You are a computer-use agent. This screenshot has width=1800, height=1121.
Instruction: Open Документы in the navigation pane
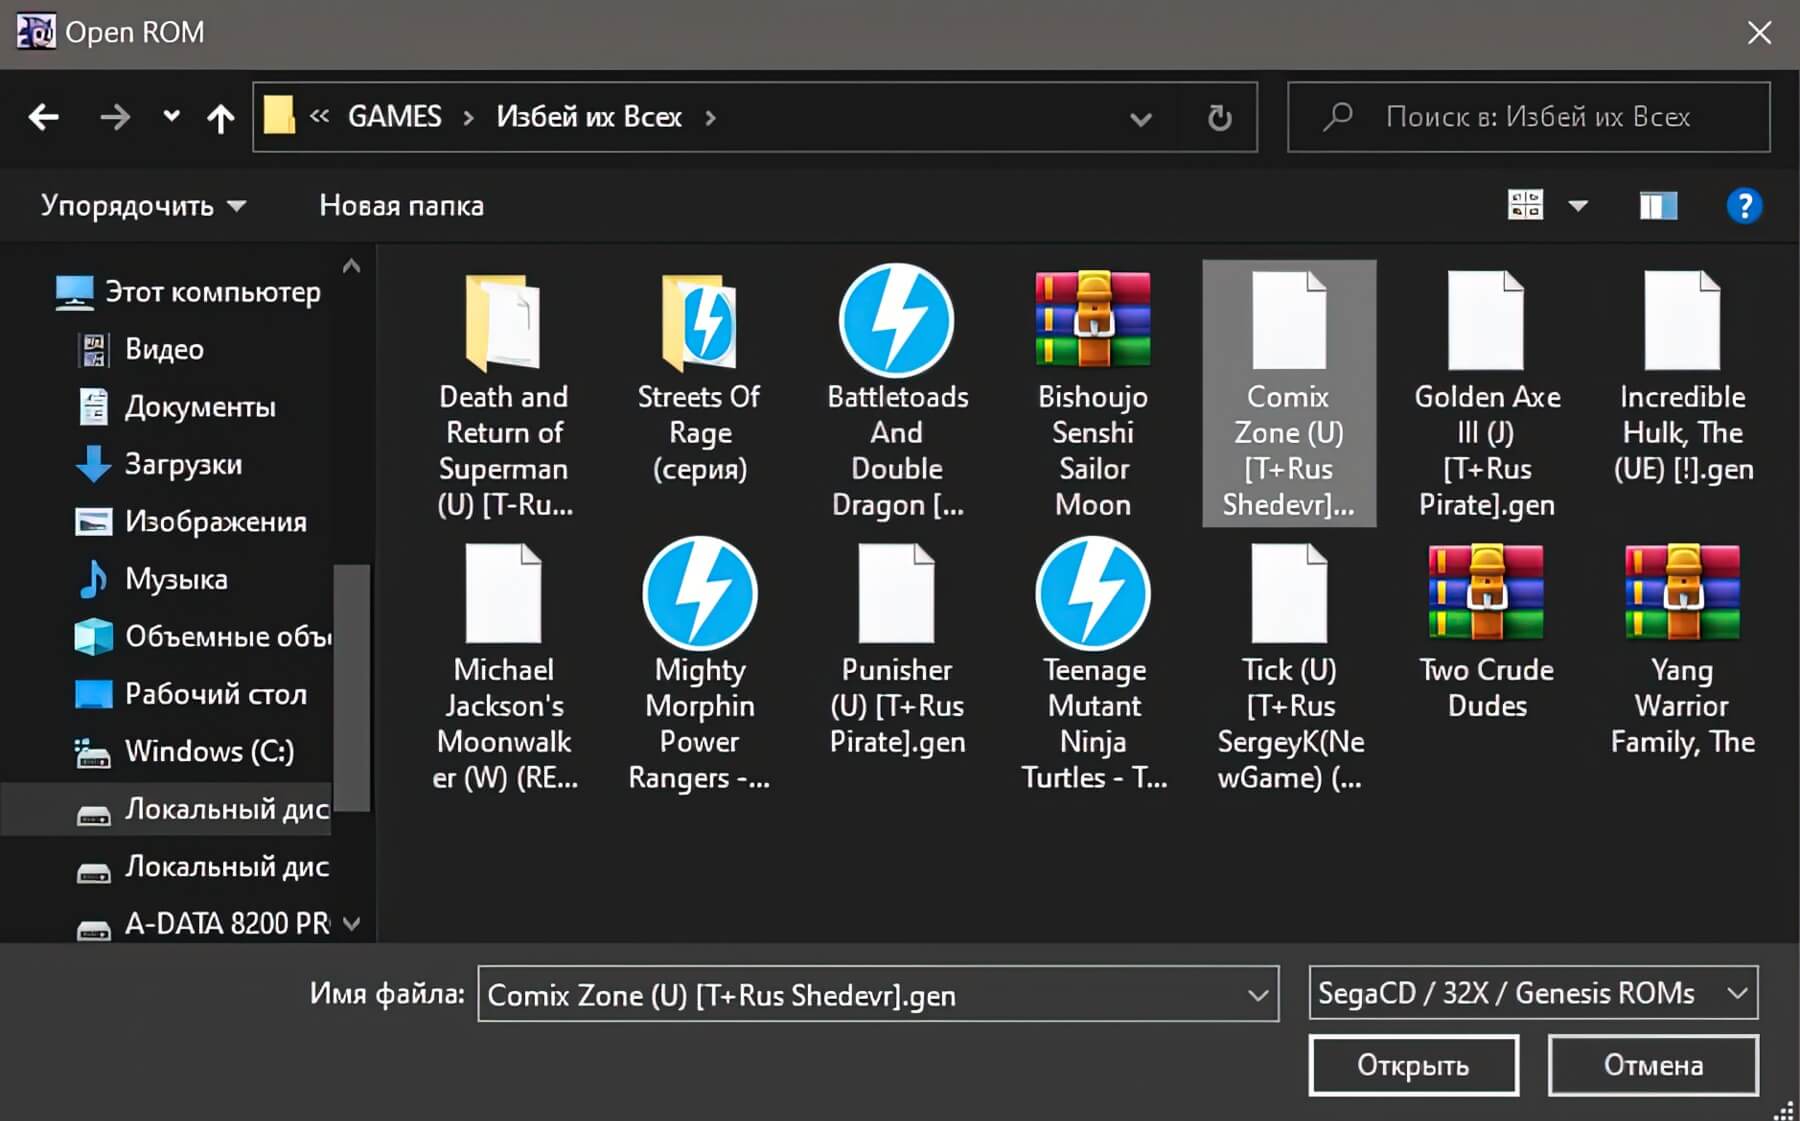coord(176,407)
